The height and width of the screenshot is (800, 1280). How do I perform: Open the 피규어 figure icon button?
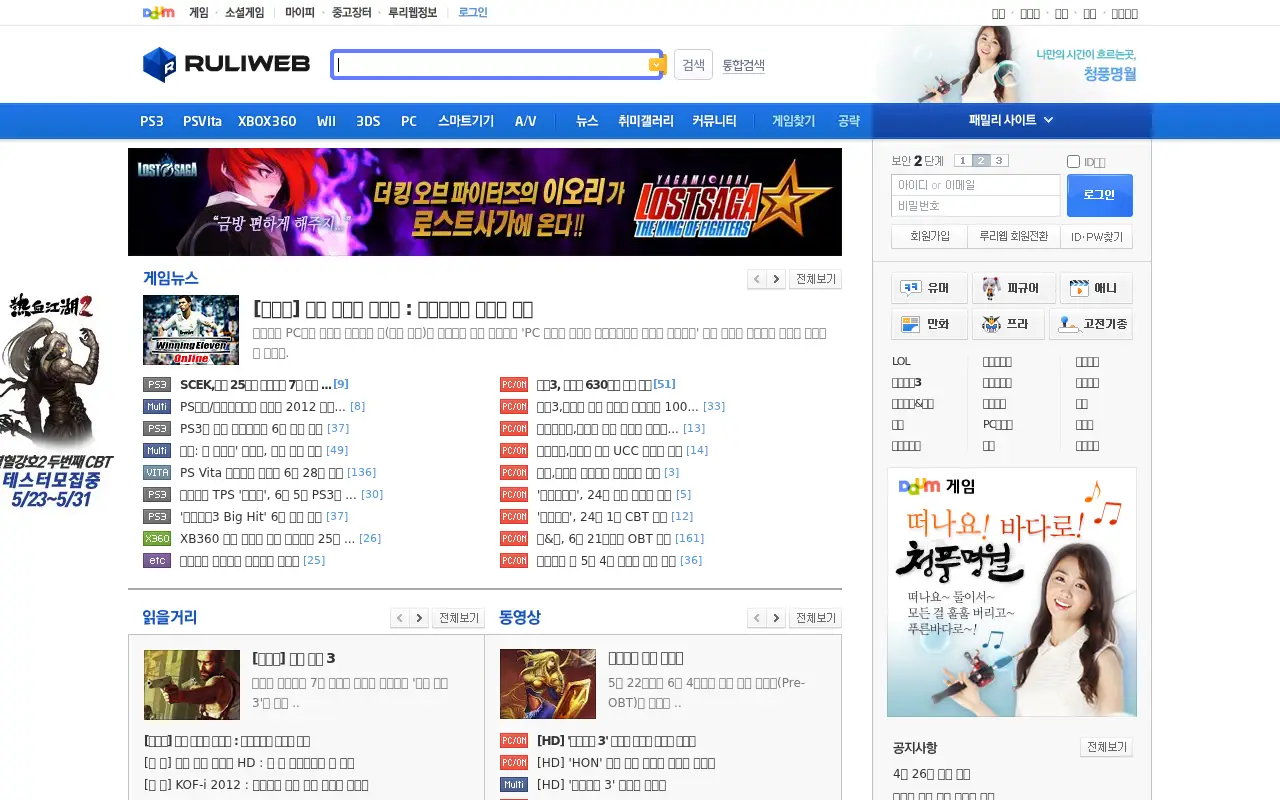coord(1013,288)
